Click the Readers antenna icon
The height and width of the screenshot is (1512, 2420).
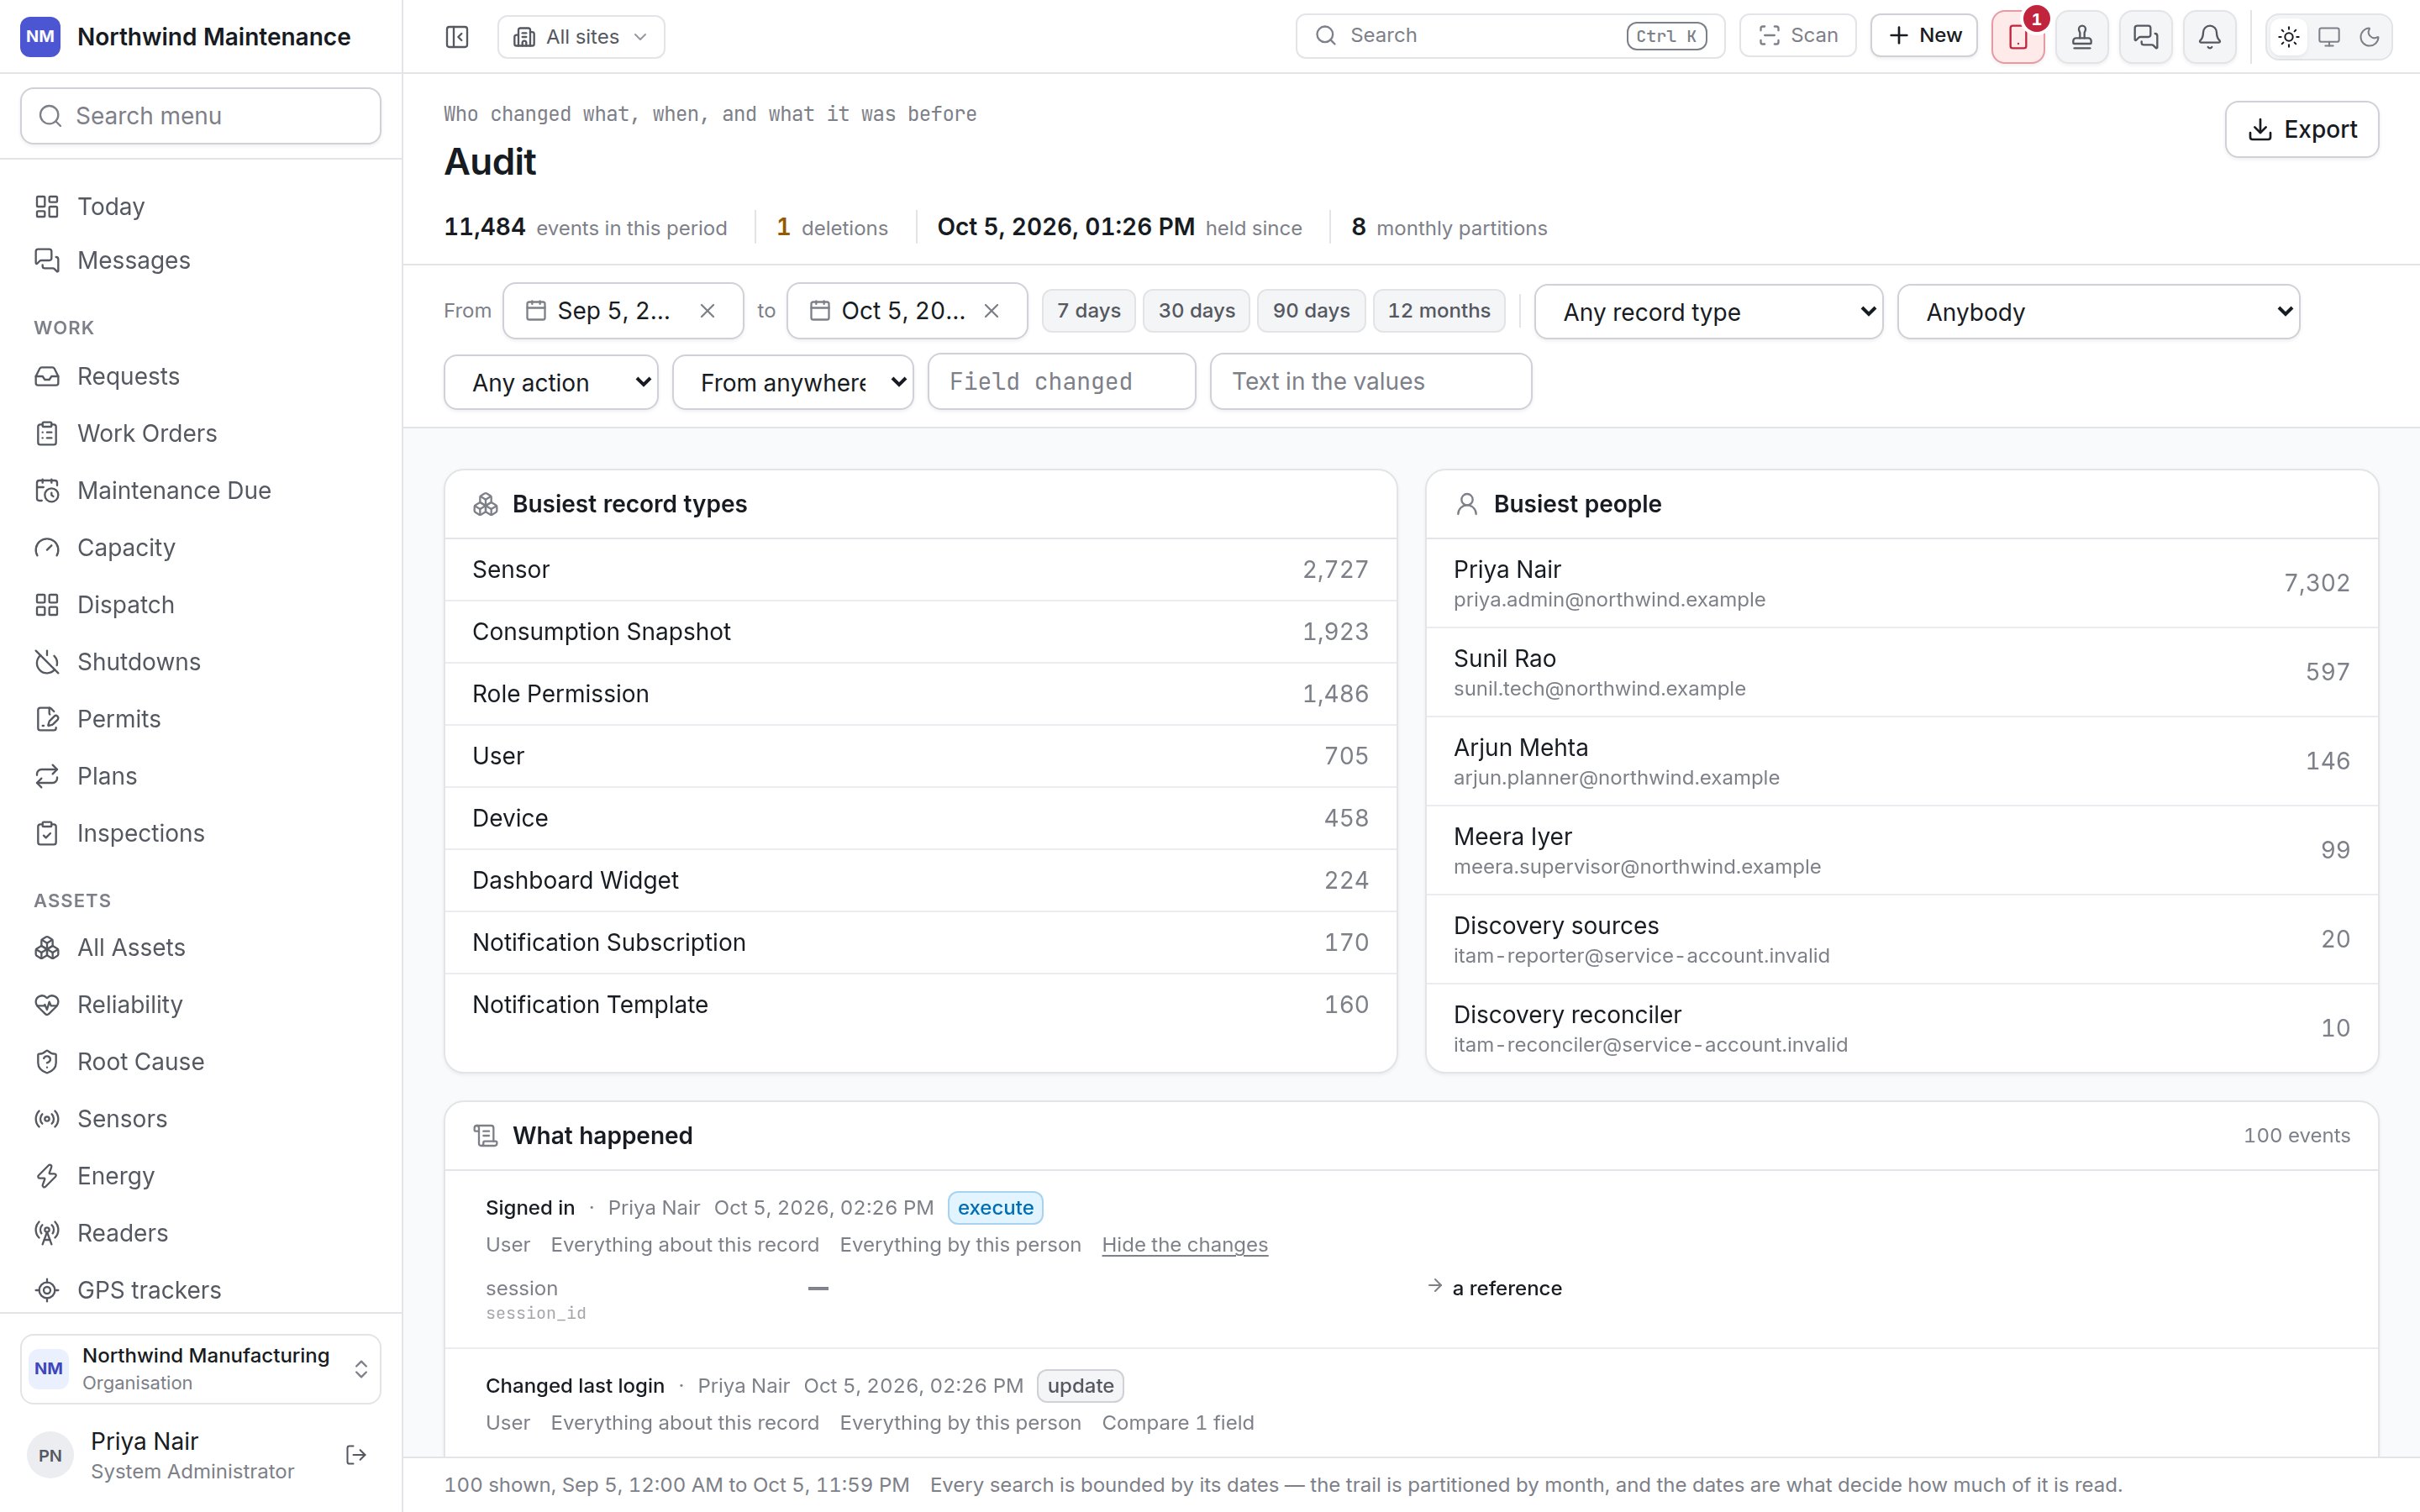coord(47,1233)
